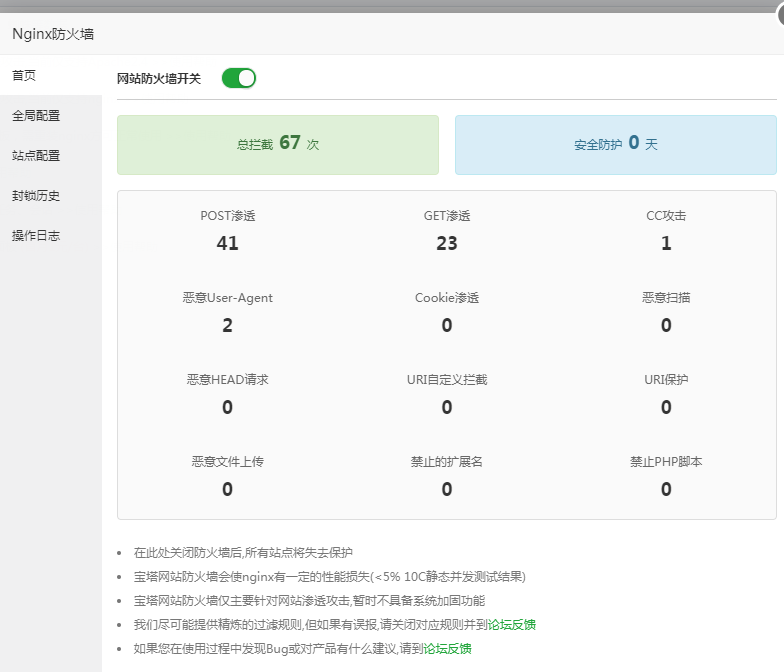Image resolution: width=784 pixels, height=672 pixels.
Task: Click the GET渗透 count of 23
Action: pyautogui.click(x=447, y=243)
